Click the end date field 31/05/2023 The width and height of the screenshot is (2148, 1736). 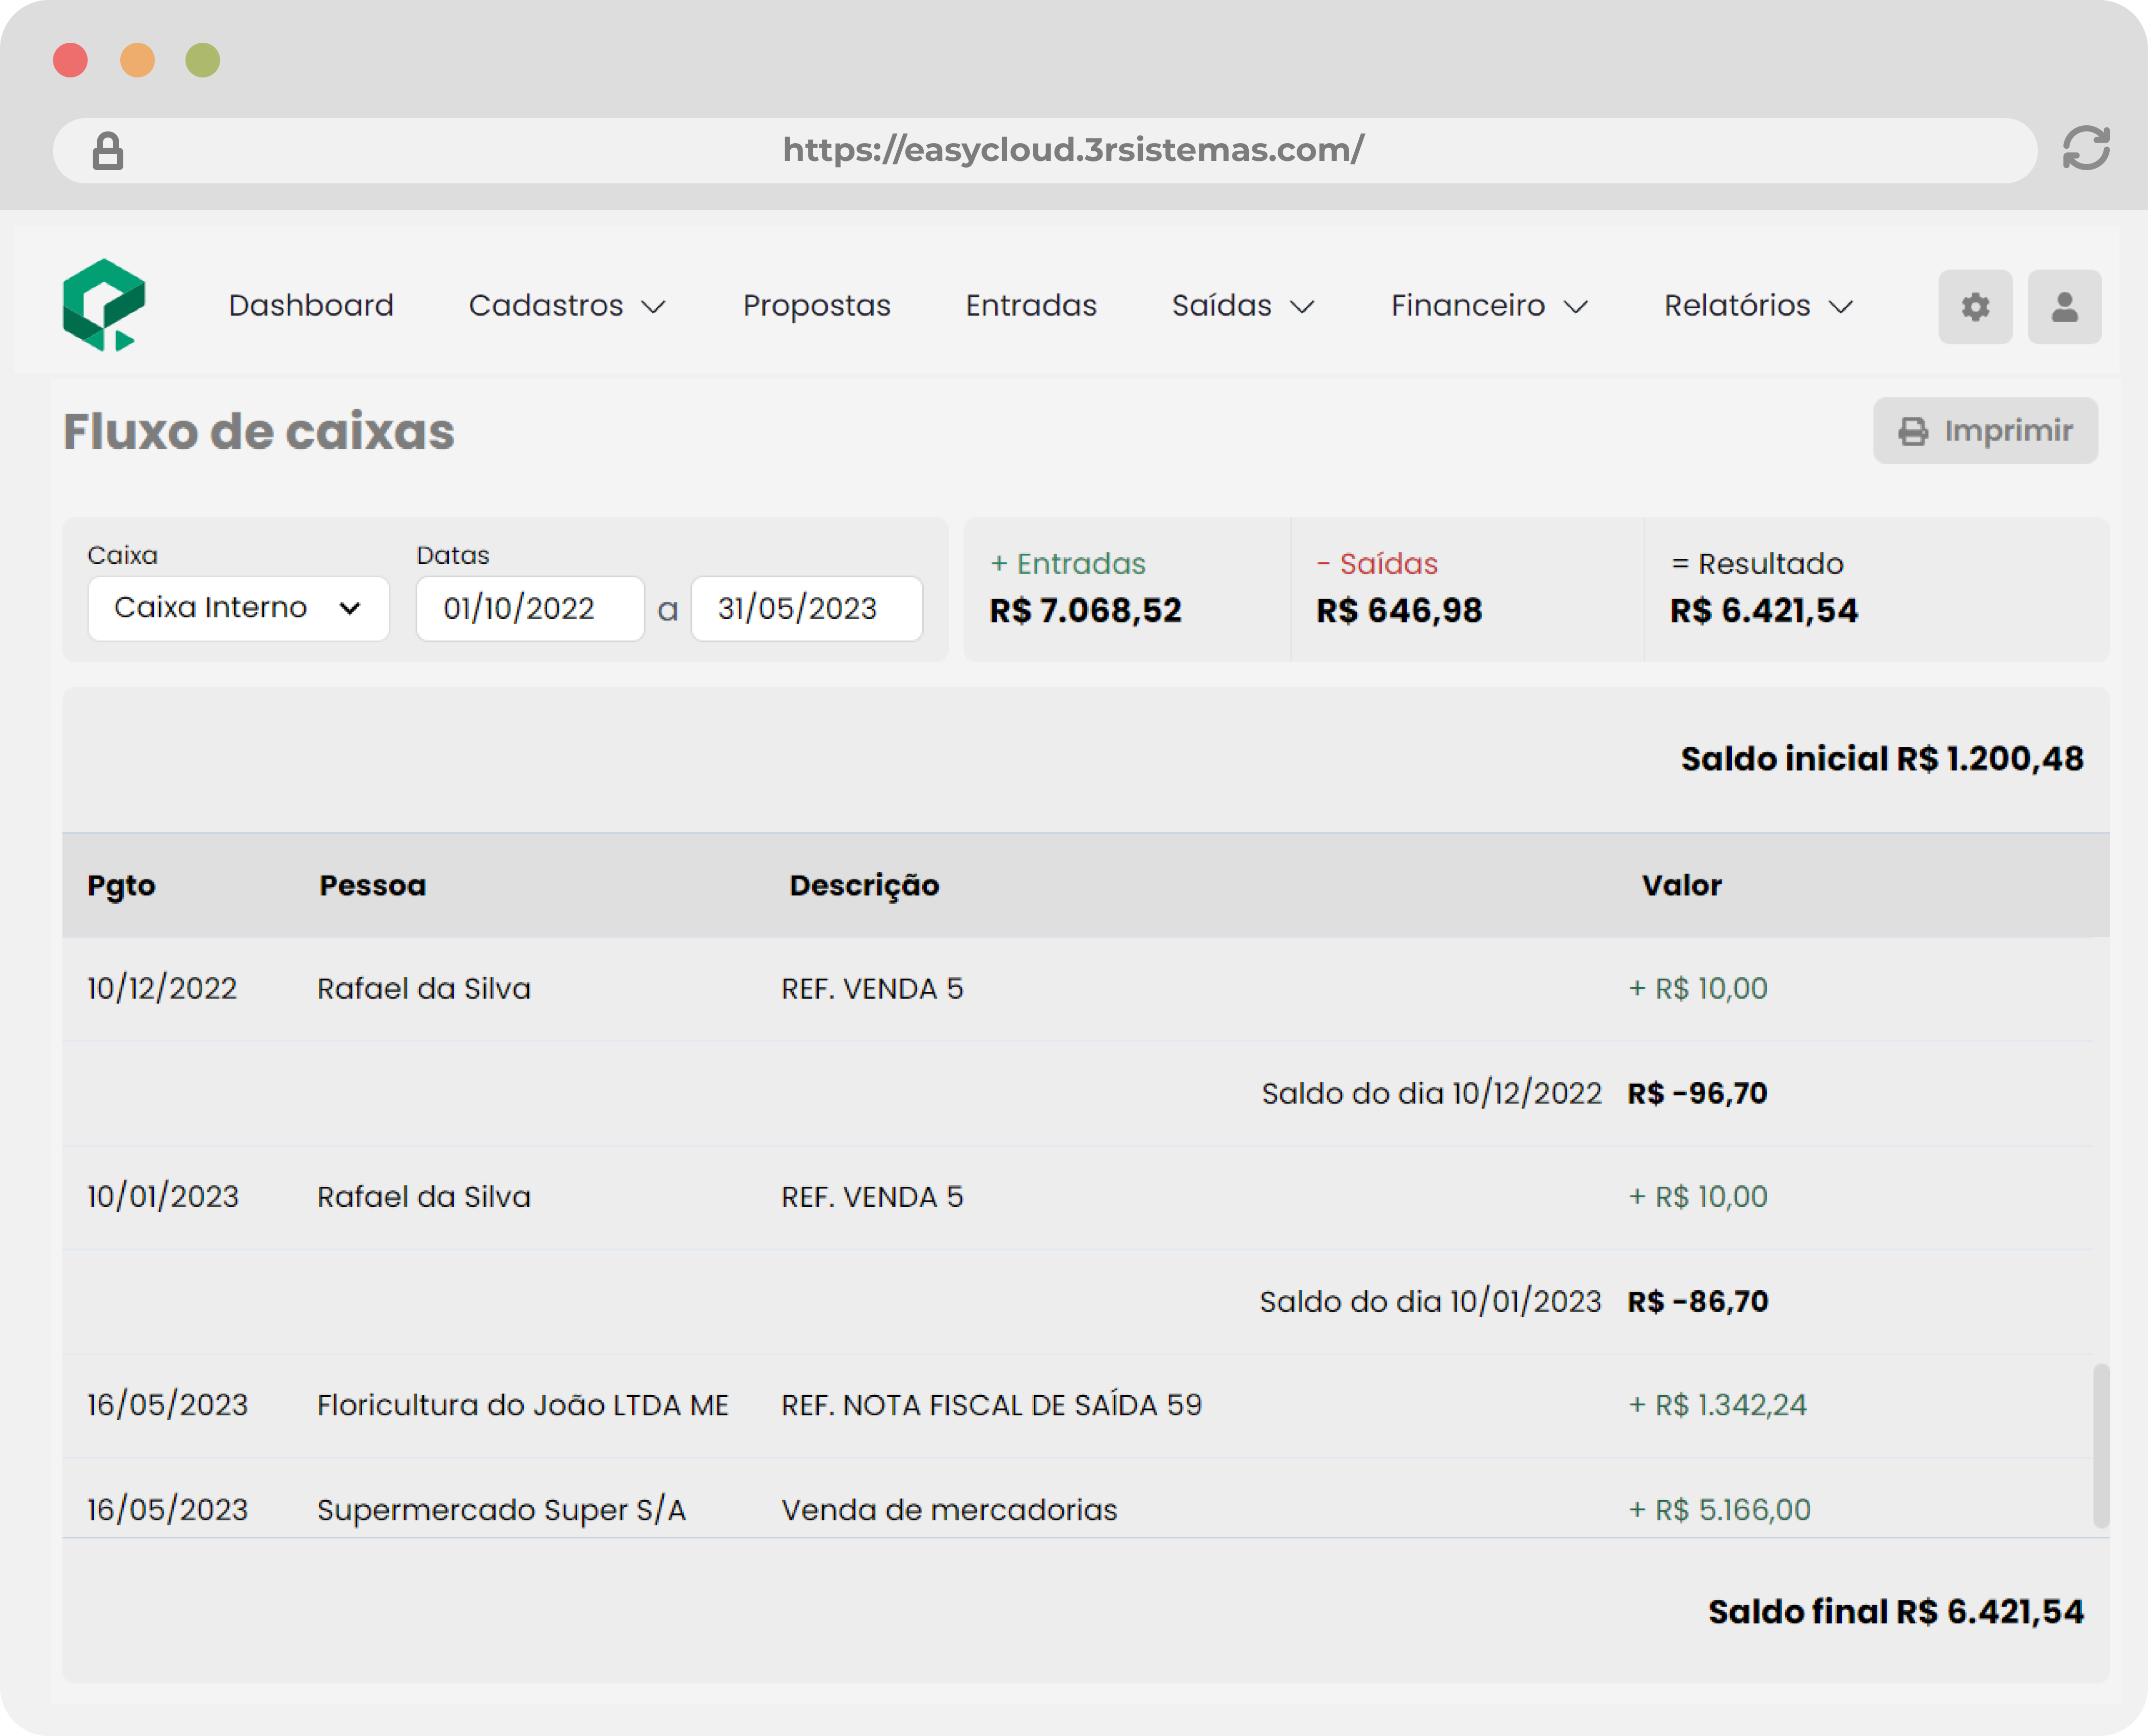[x=806, y=608]
